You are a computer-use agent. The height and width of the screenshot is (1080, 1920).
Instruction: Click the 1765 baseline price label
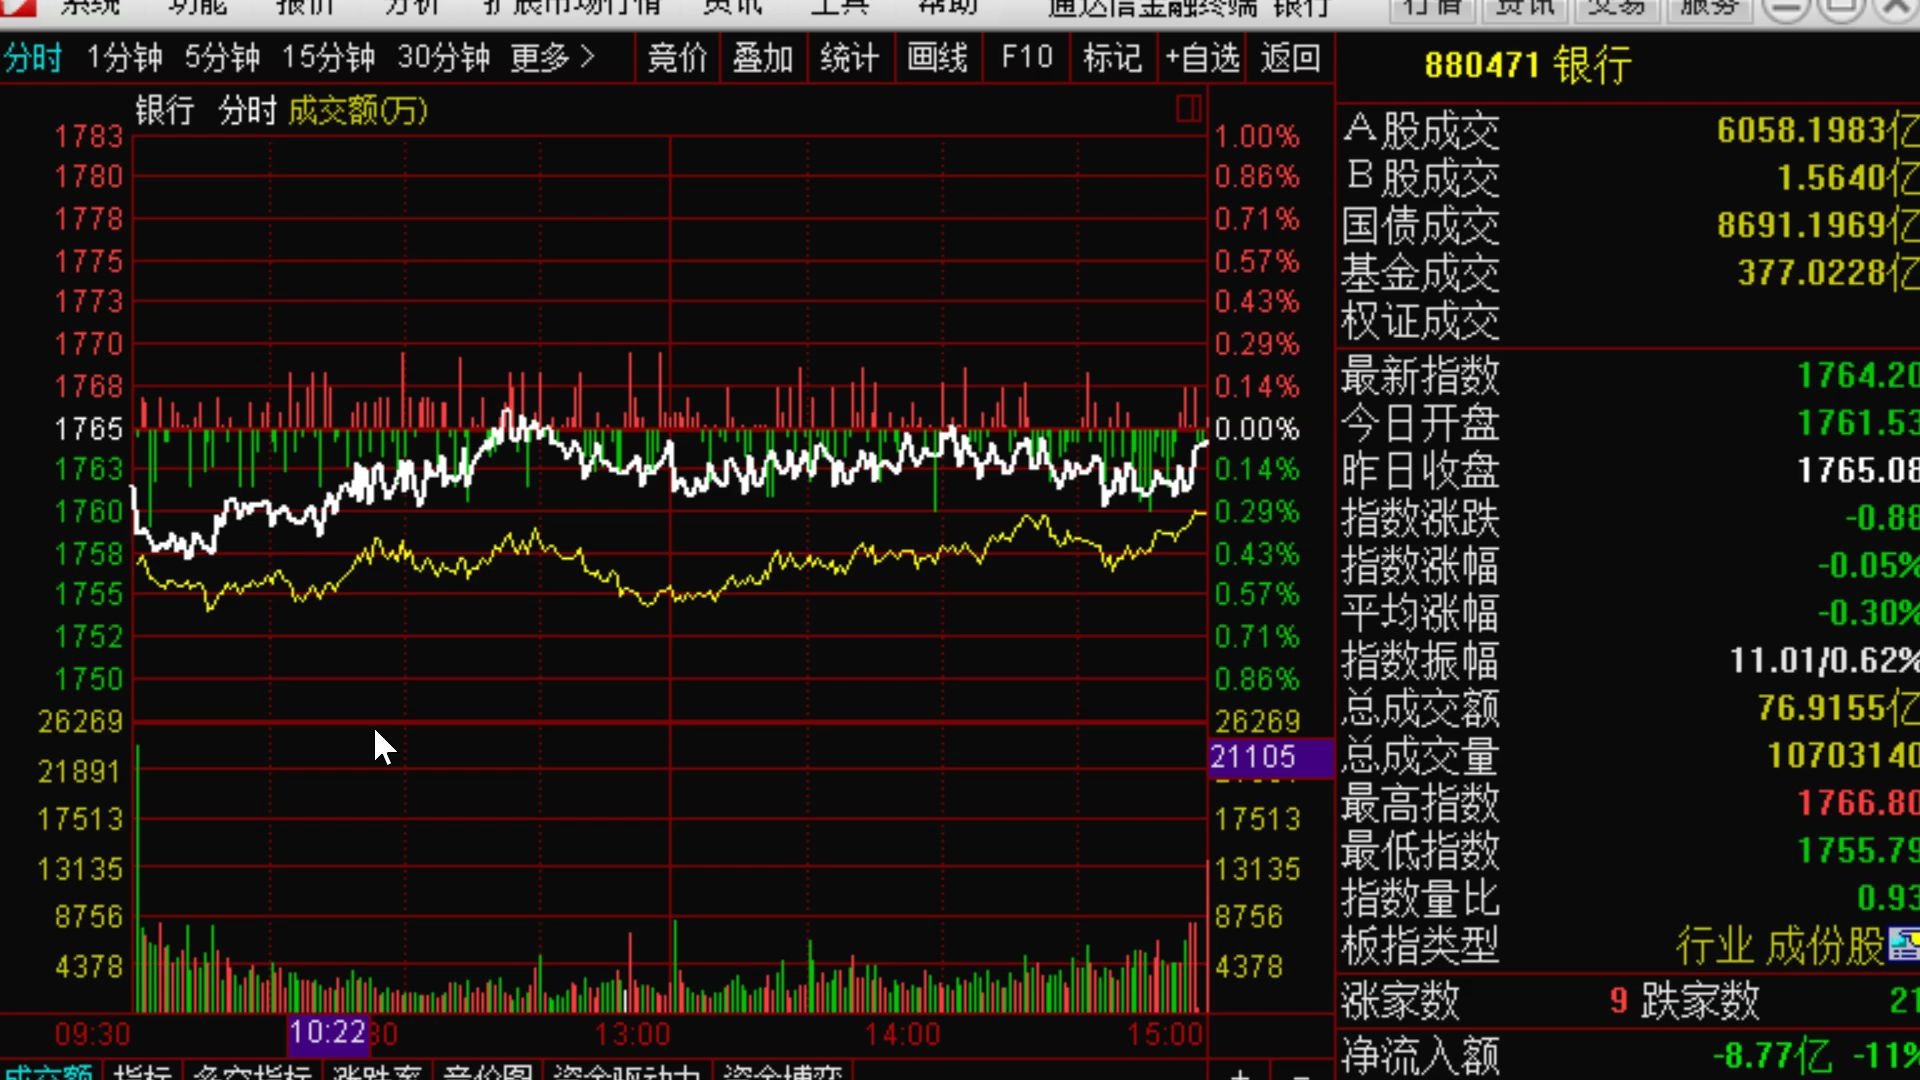(89, 429)
